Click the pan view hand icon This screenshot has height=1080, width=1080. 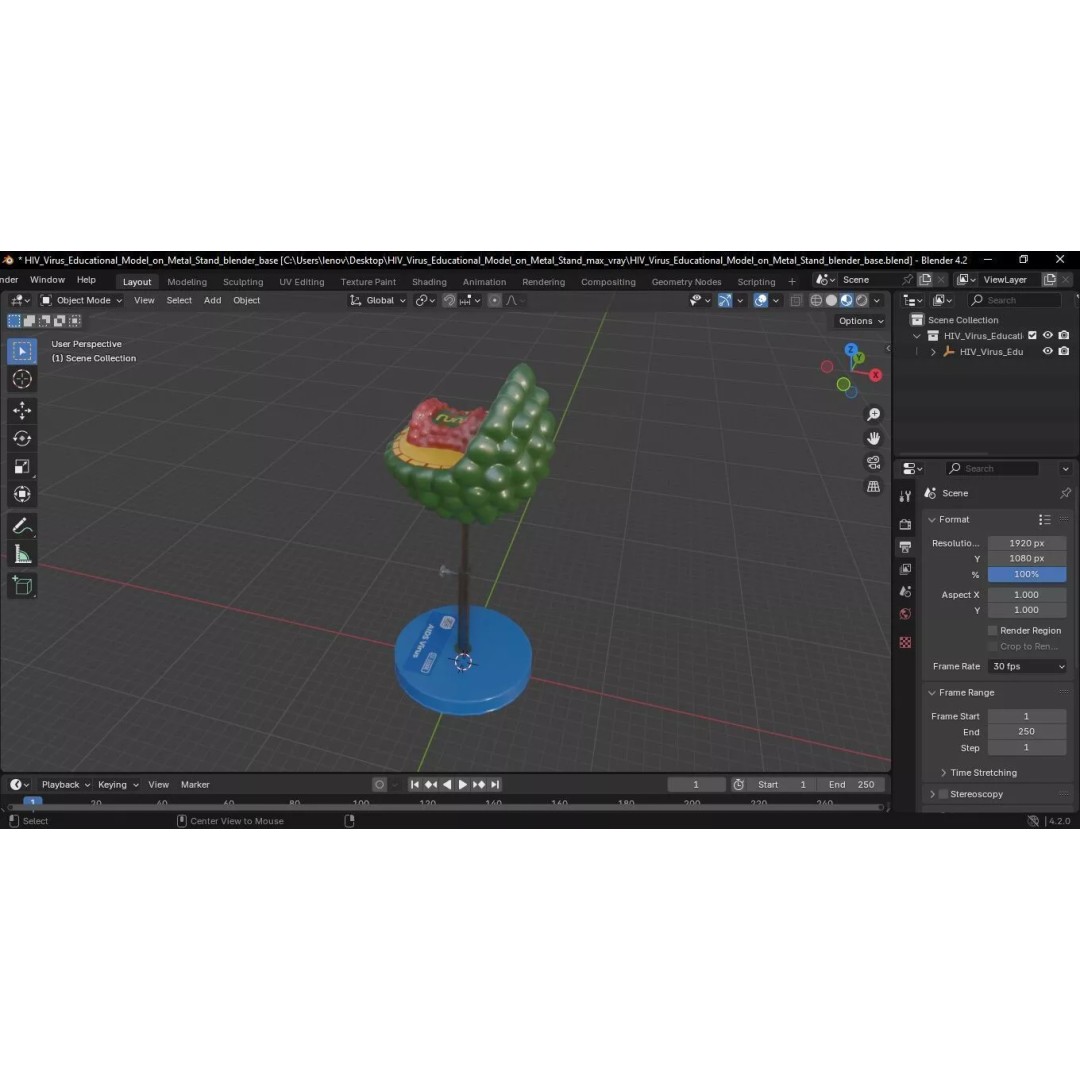click(873, 438)
